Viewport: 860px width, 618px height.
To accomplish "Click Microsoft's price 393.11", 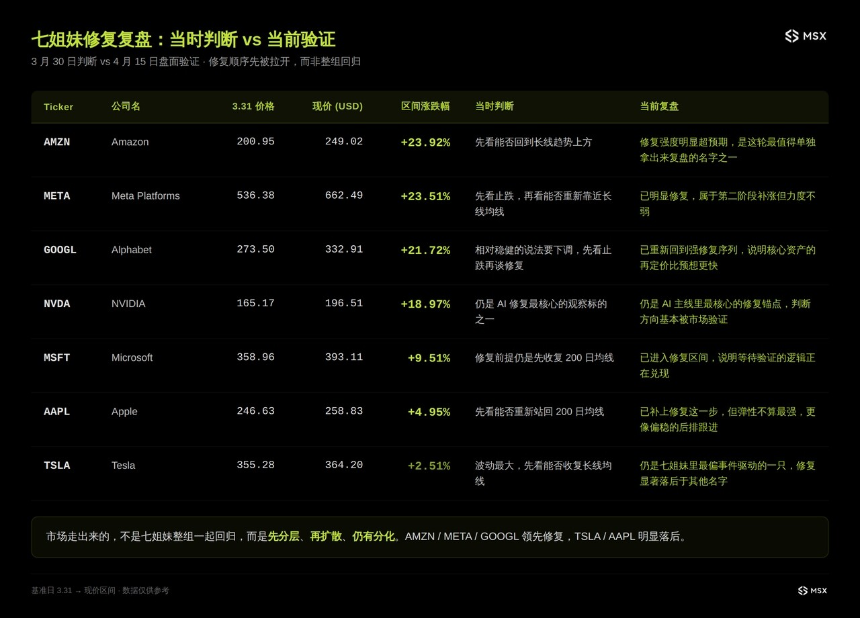I will pyautogui.click(x=343, y=358).
